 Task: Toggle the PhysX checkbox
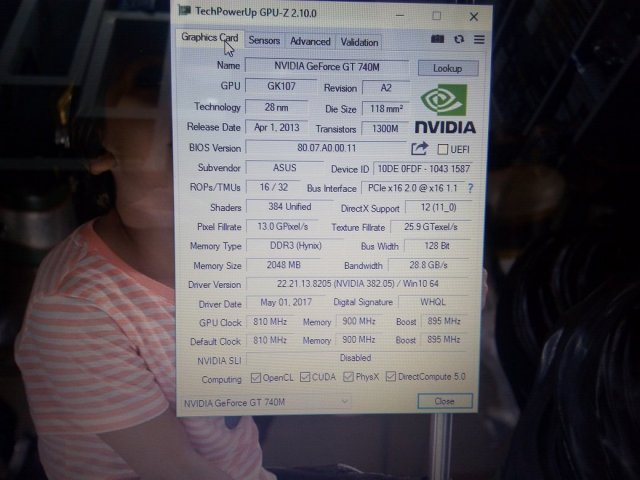pyautogui.click(x=347, y=378)
